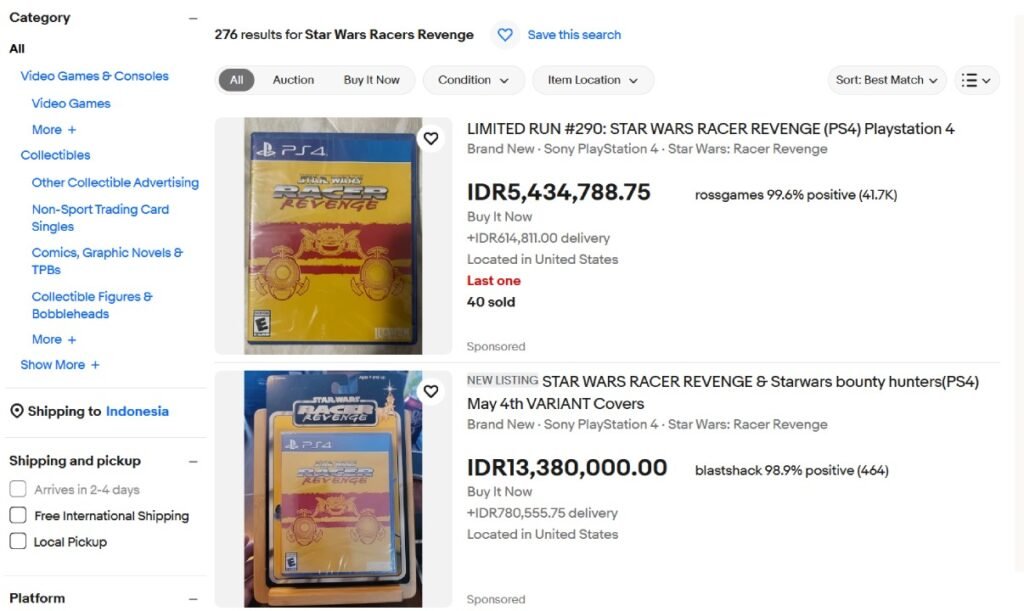Screen dimensions: 1024x611
Task: Open the Condition filter dropdown
Action: pos(473,80)
